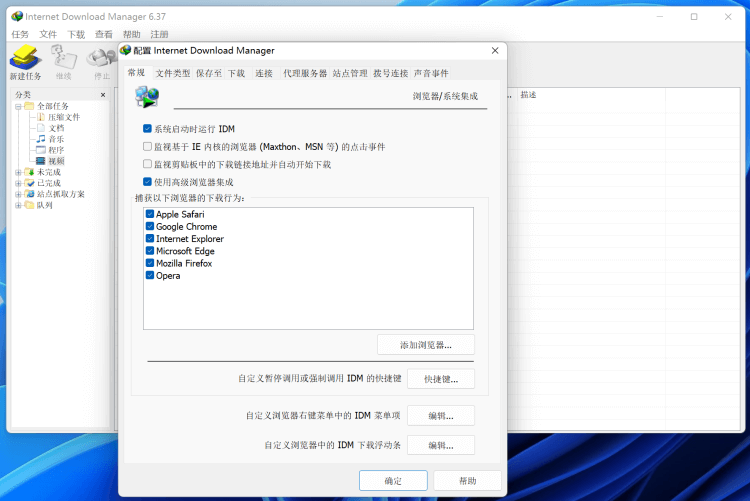Click the 未完成 folder icon
This screenshot has width=750, height=501.
point(30,172)
